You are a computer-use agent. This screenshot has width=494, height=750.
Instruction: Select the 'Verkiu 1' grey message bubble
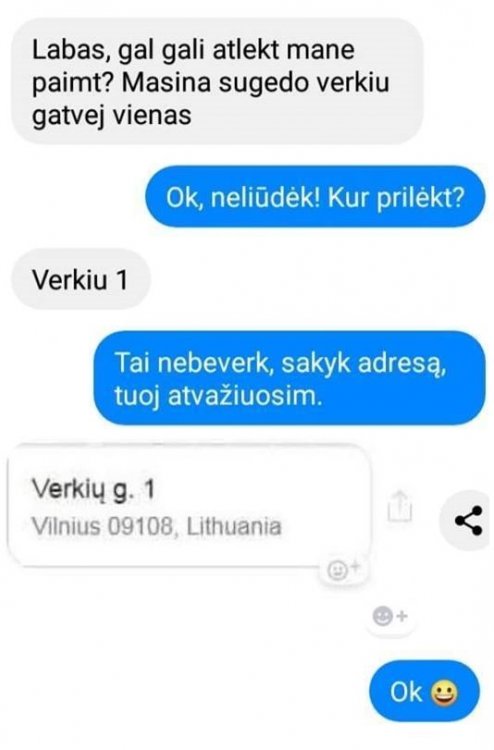pos(81,279)
